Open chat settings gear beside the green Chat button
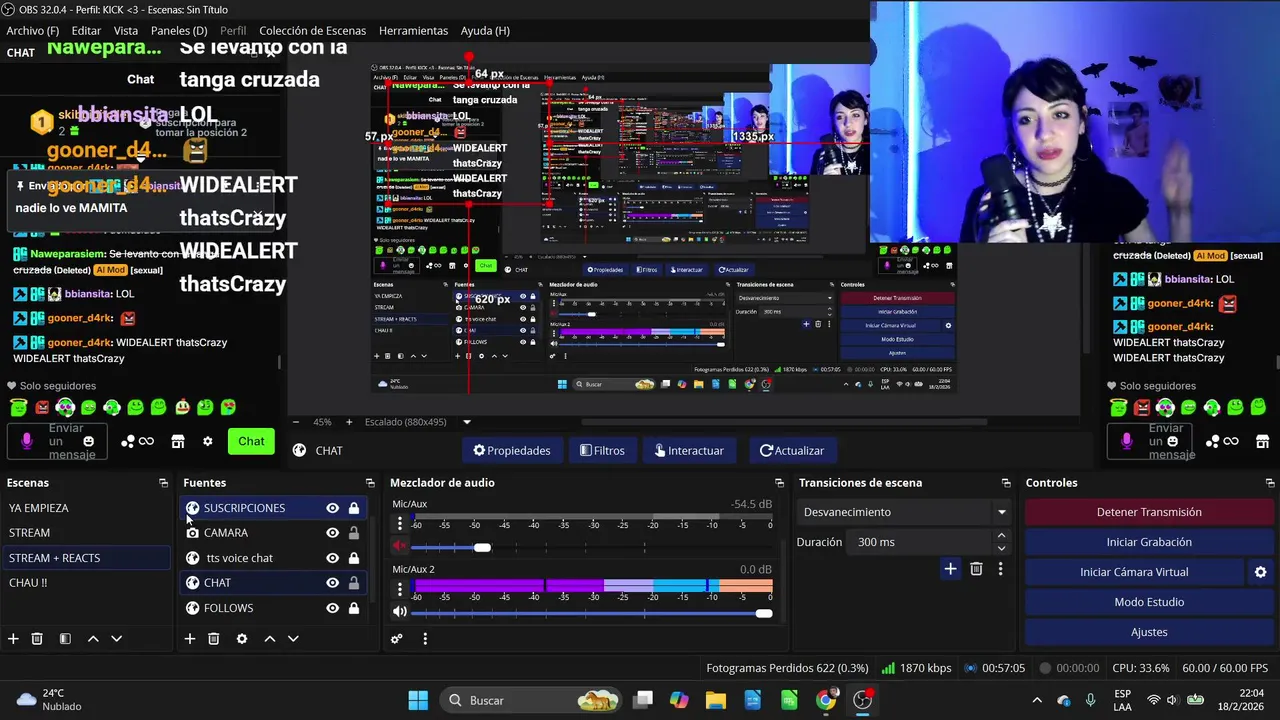1280x720 pixels. click(208, 441)
